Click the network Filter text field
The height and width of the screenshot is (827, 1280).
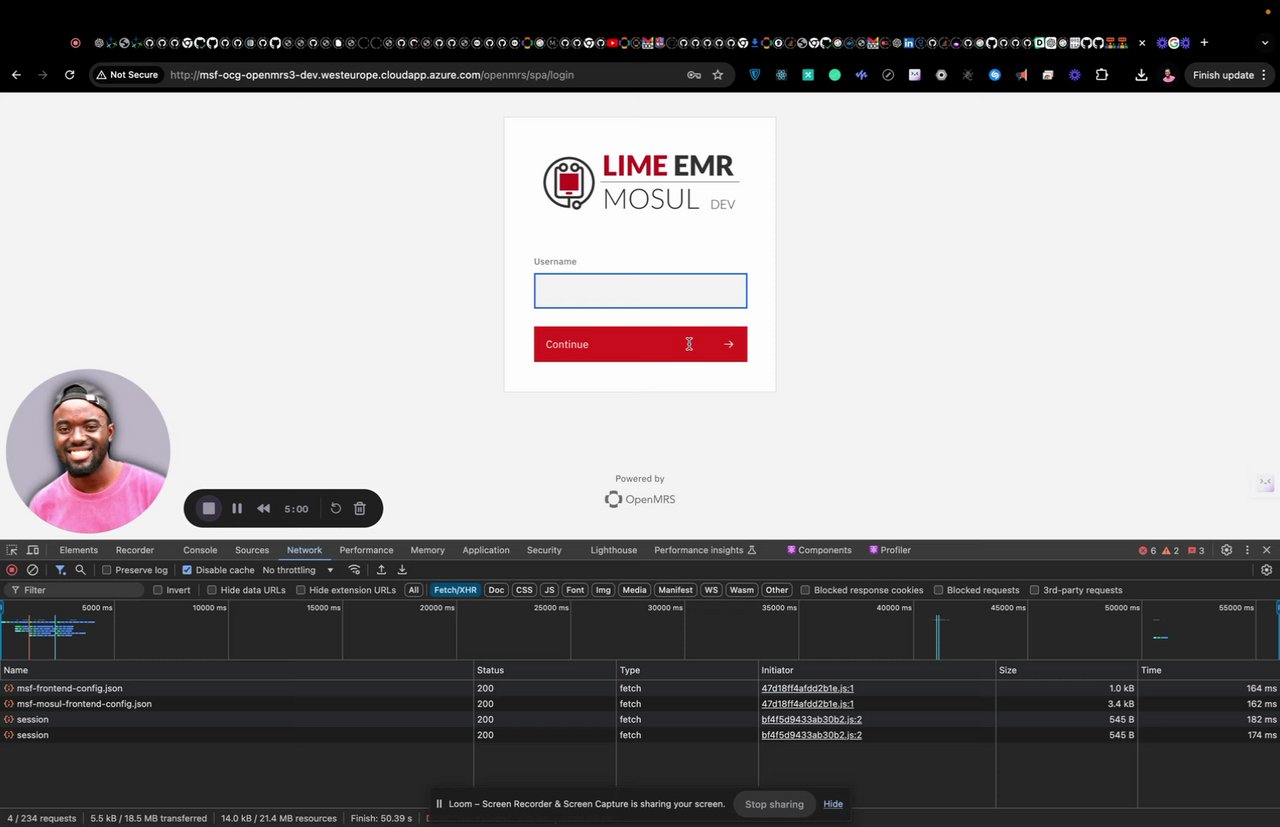point(75,590)
